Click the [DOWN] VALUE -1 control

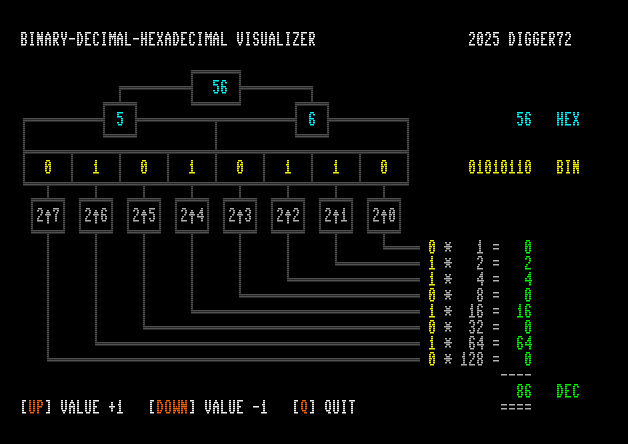click(208, 407)
